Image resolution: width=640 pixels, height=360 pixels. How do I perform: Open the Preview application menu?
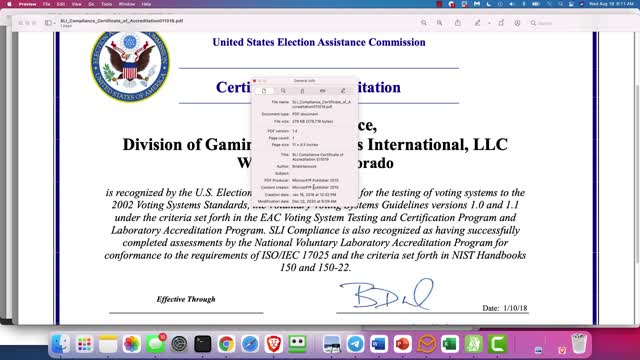point(27,4)
